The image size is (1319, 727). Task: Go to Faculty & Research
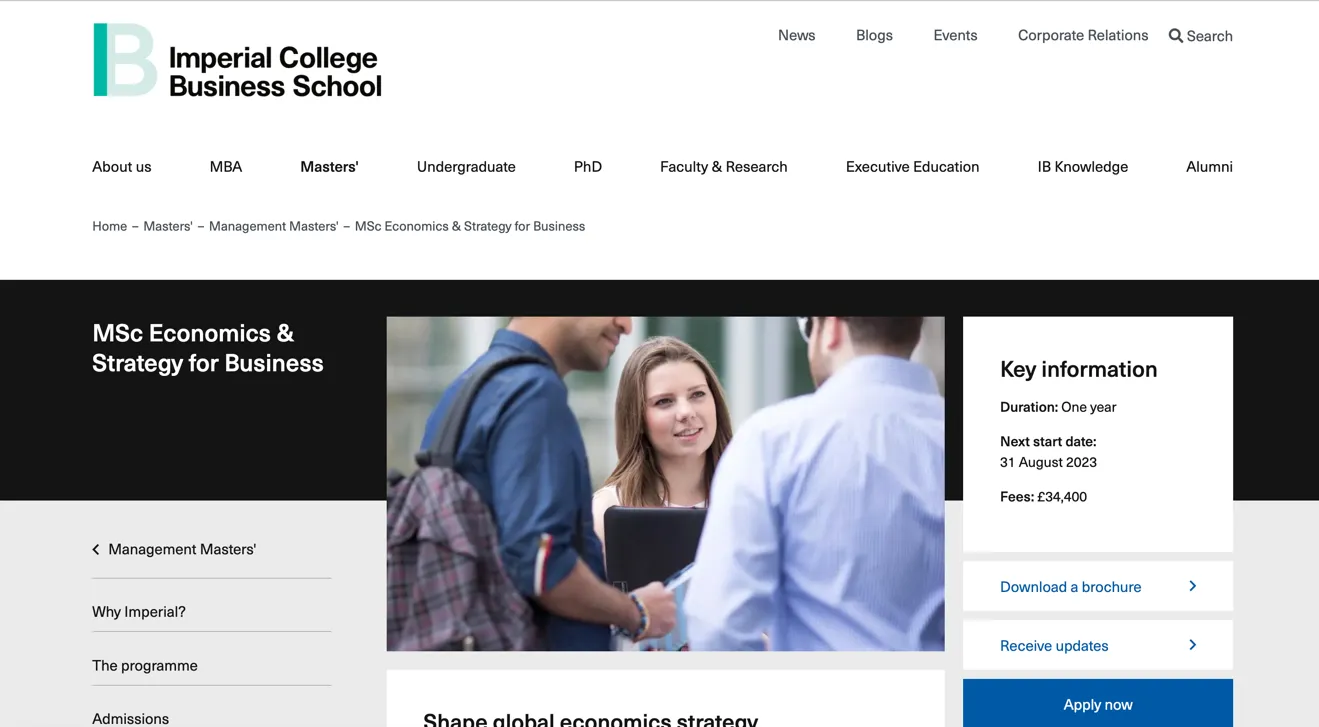click(x=723, y=167)
